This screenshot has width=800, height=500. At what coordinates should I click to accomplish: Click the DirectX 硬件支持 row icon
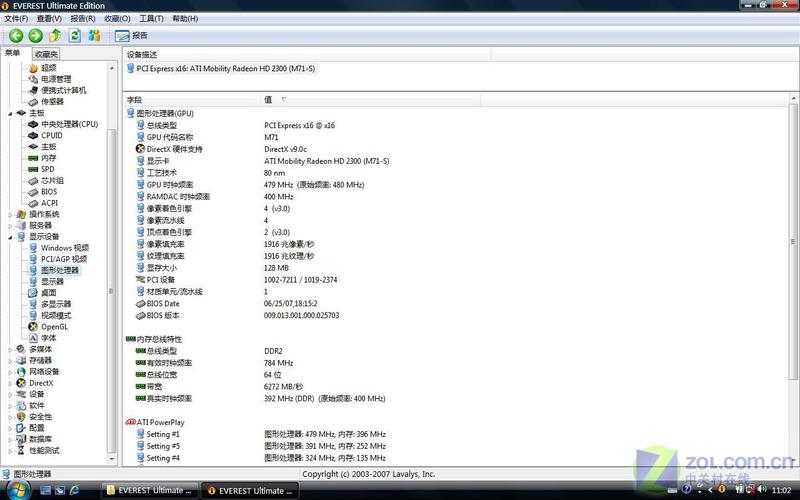[140, 149]
